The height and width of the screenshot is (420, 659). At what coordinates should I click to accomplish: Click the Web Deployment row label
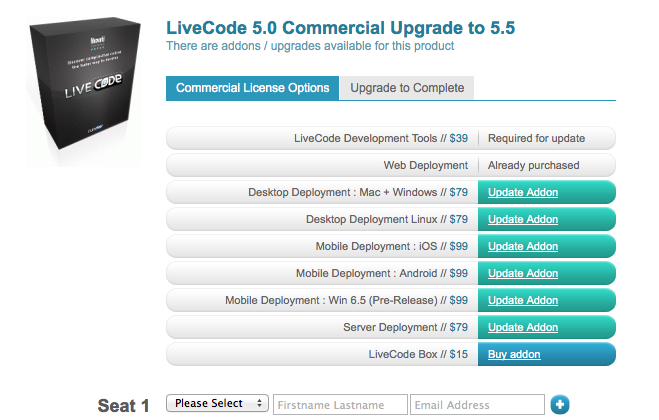click(425, 165)
